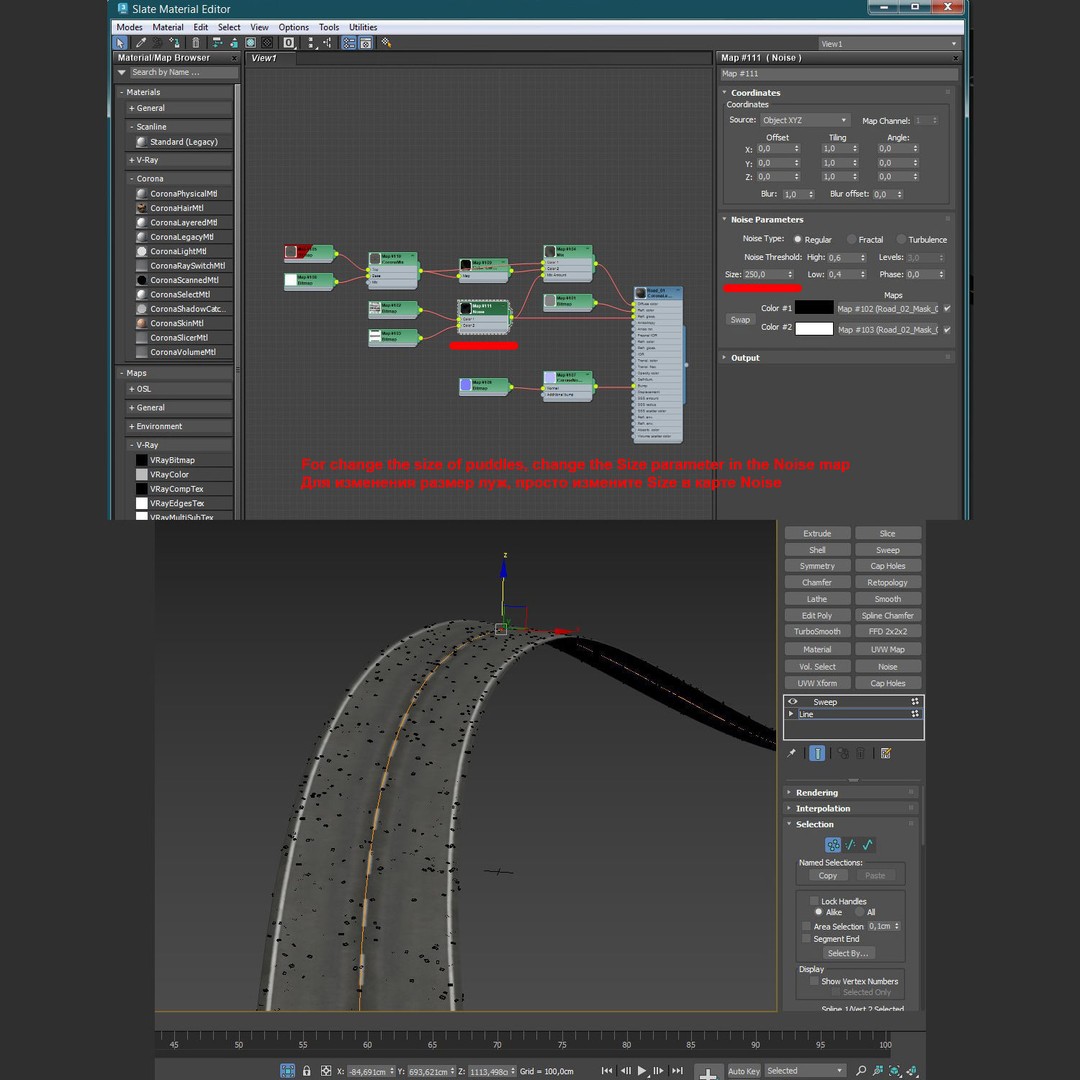Select the Spline sub-object icon
1080x1080 pixels.
[x=867, y=845]
